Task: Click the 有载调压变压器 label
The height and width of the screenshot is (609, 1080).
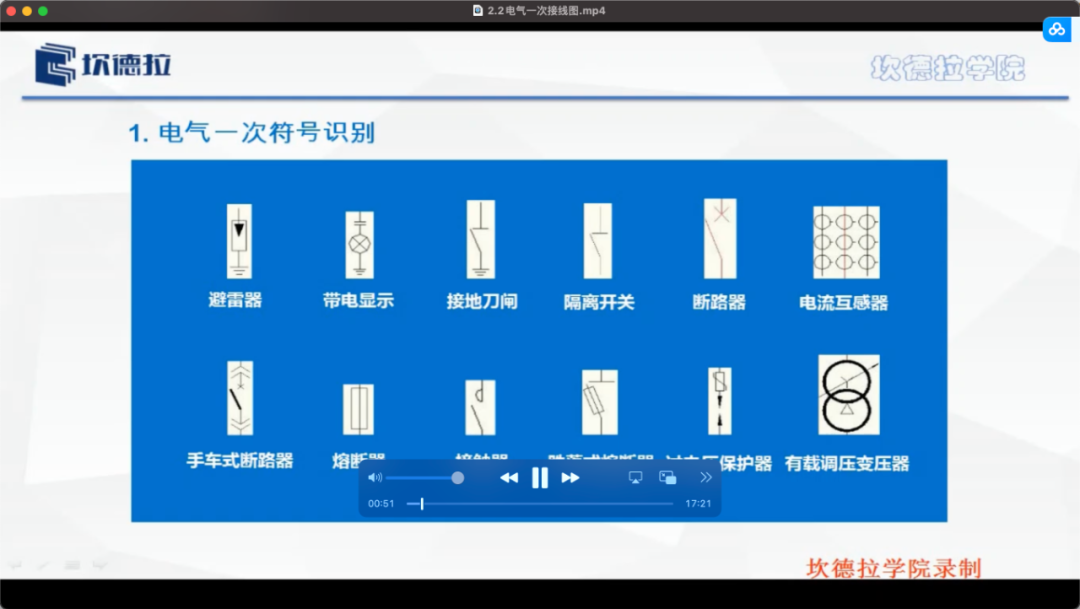Action: tap(847, 463)
